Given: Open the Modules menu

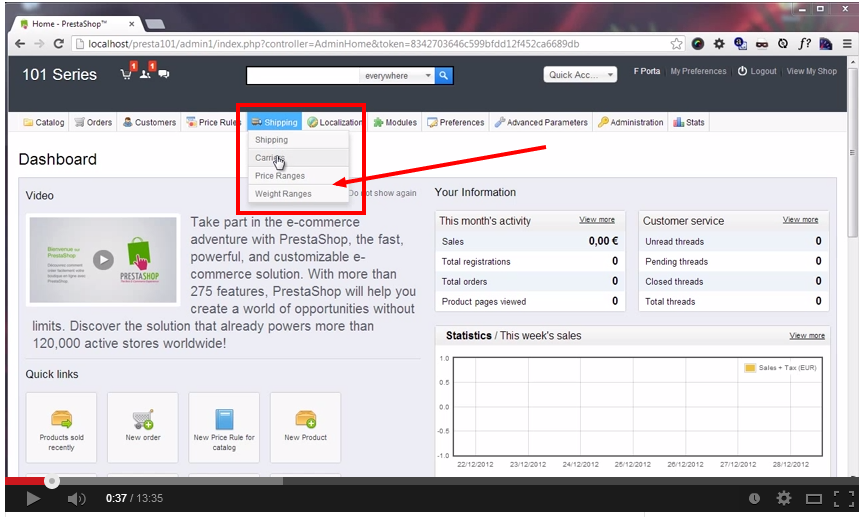Looking at the screenshot, I should click(395, 122).
